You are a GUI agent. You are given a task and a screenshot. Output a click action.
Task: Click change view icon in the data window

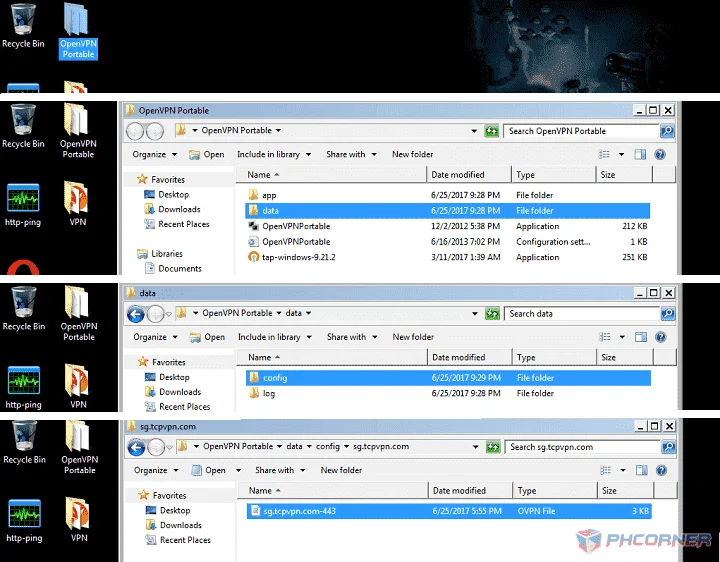[x=605, y=337]
